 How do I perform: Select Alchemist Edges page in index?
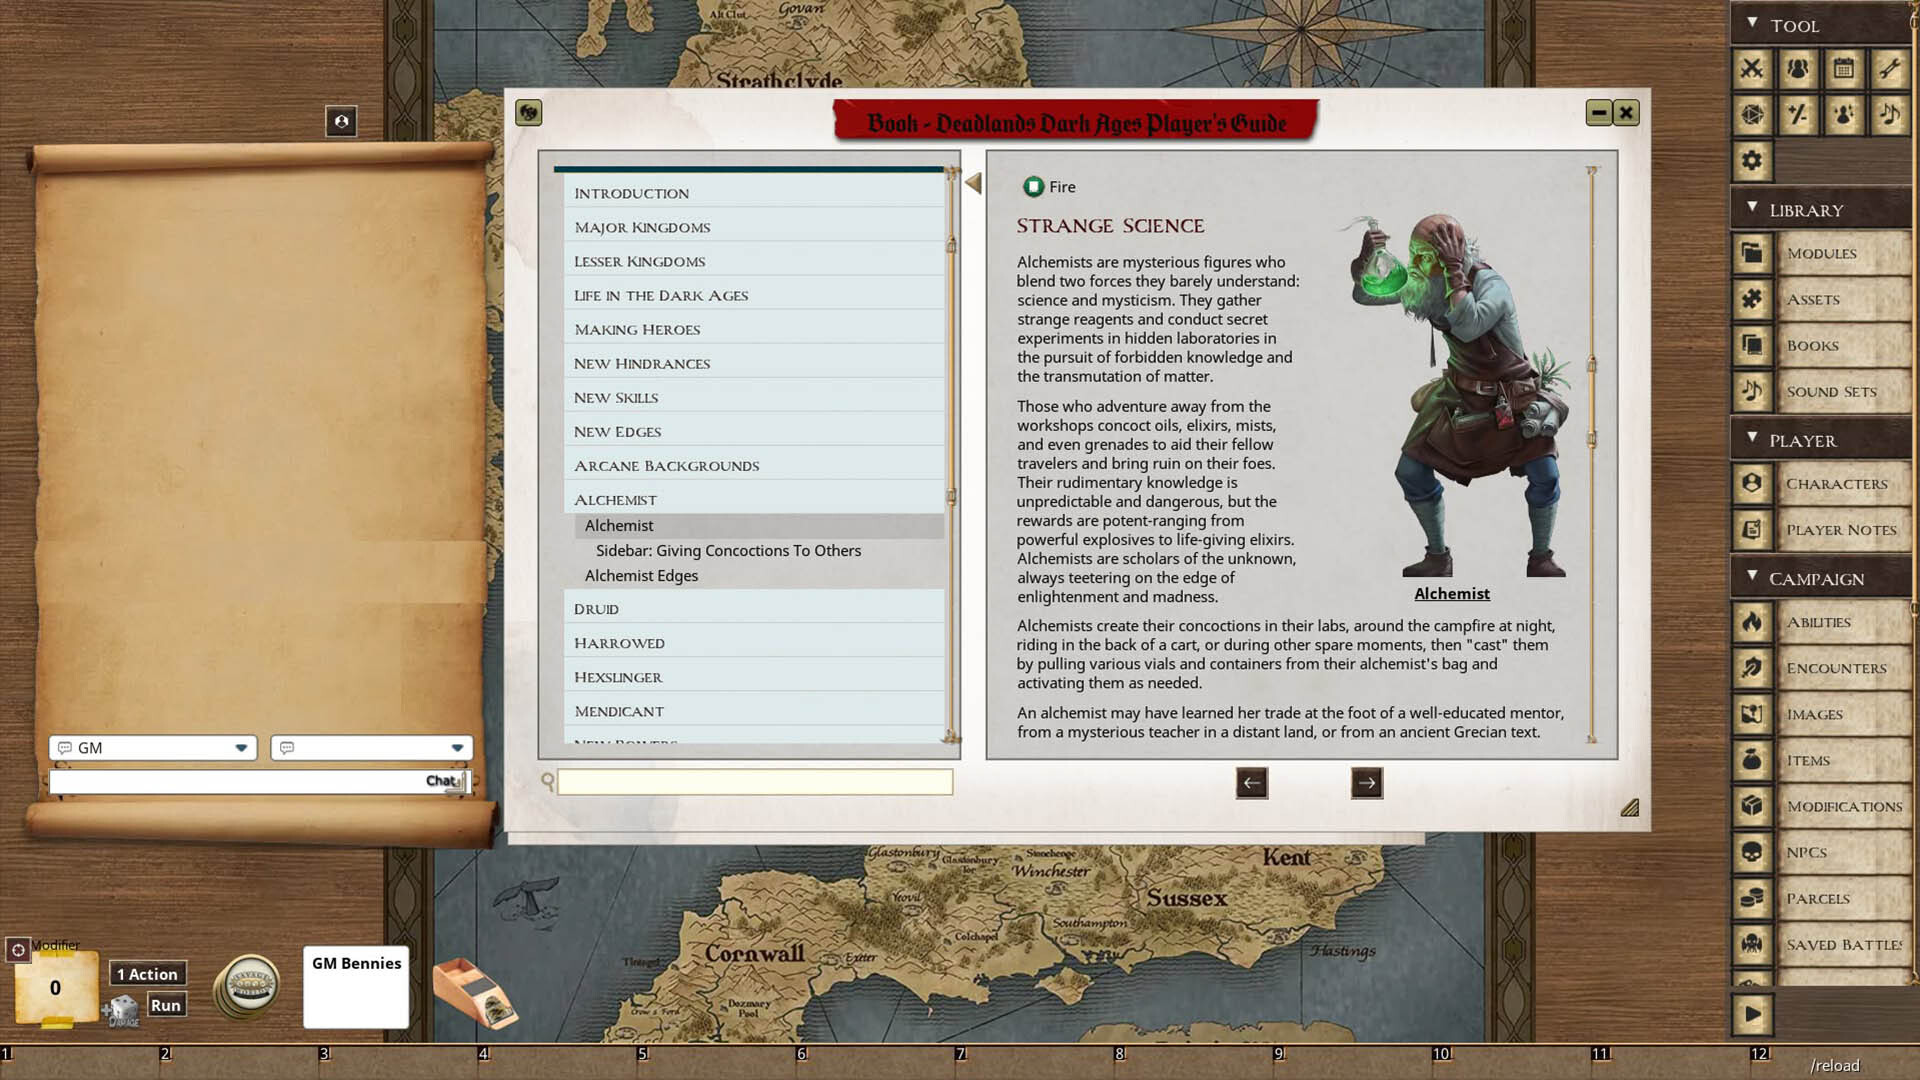641,576
